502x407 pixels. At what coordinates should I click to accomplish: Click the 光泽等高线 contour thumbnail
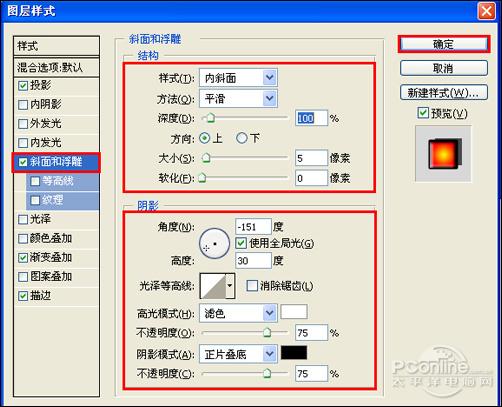pos(213,286)
